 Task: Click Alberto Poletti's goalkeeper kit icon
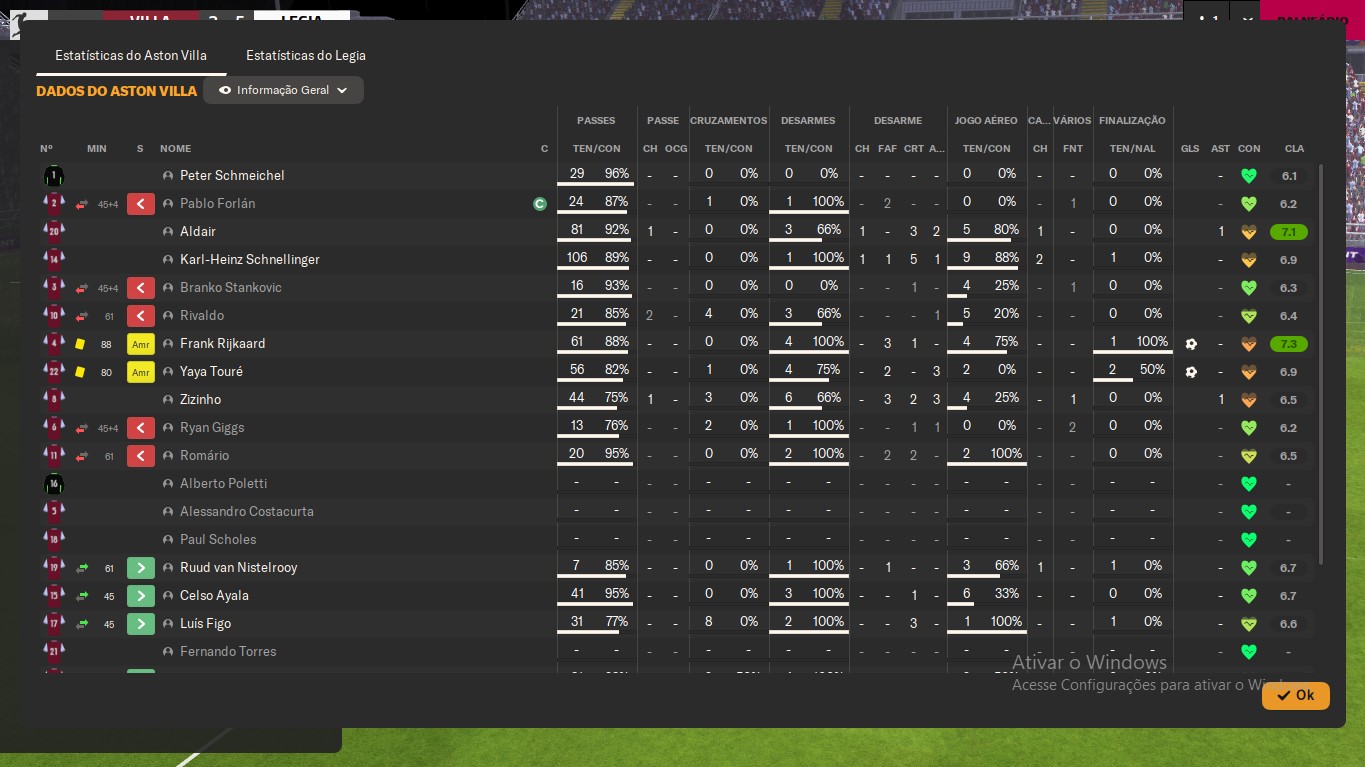(54, 484)
